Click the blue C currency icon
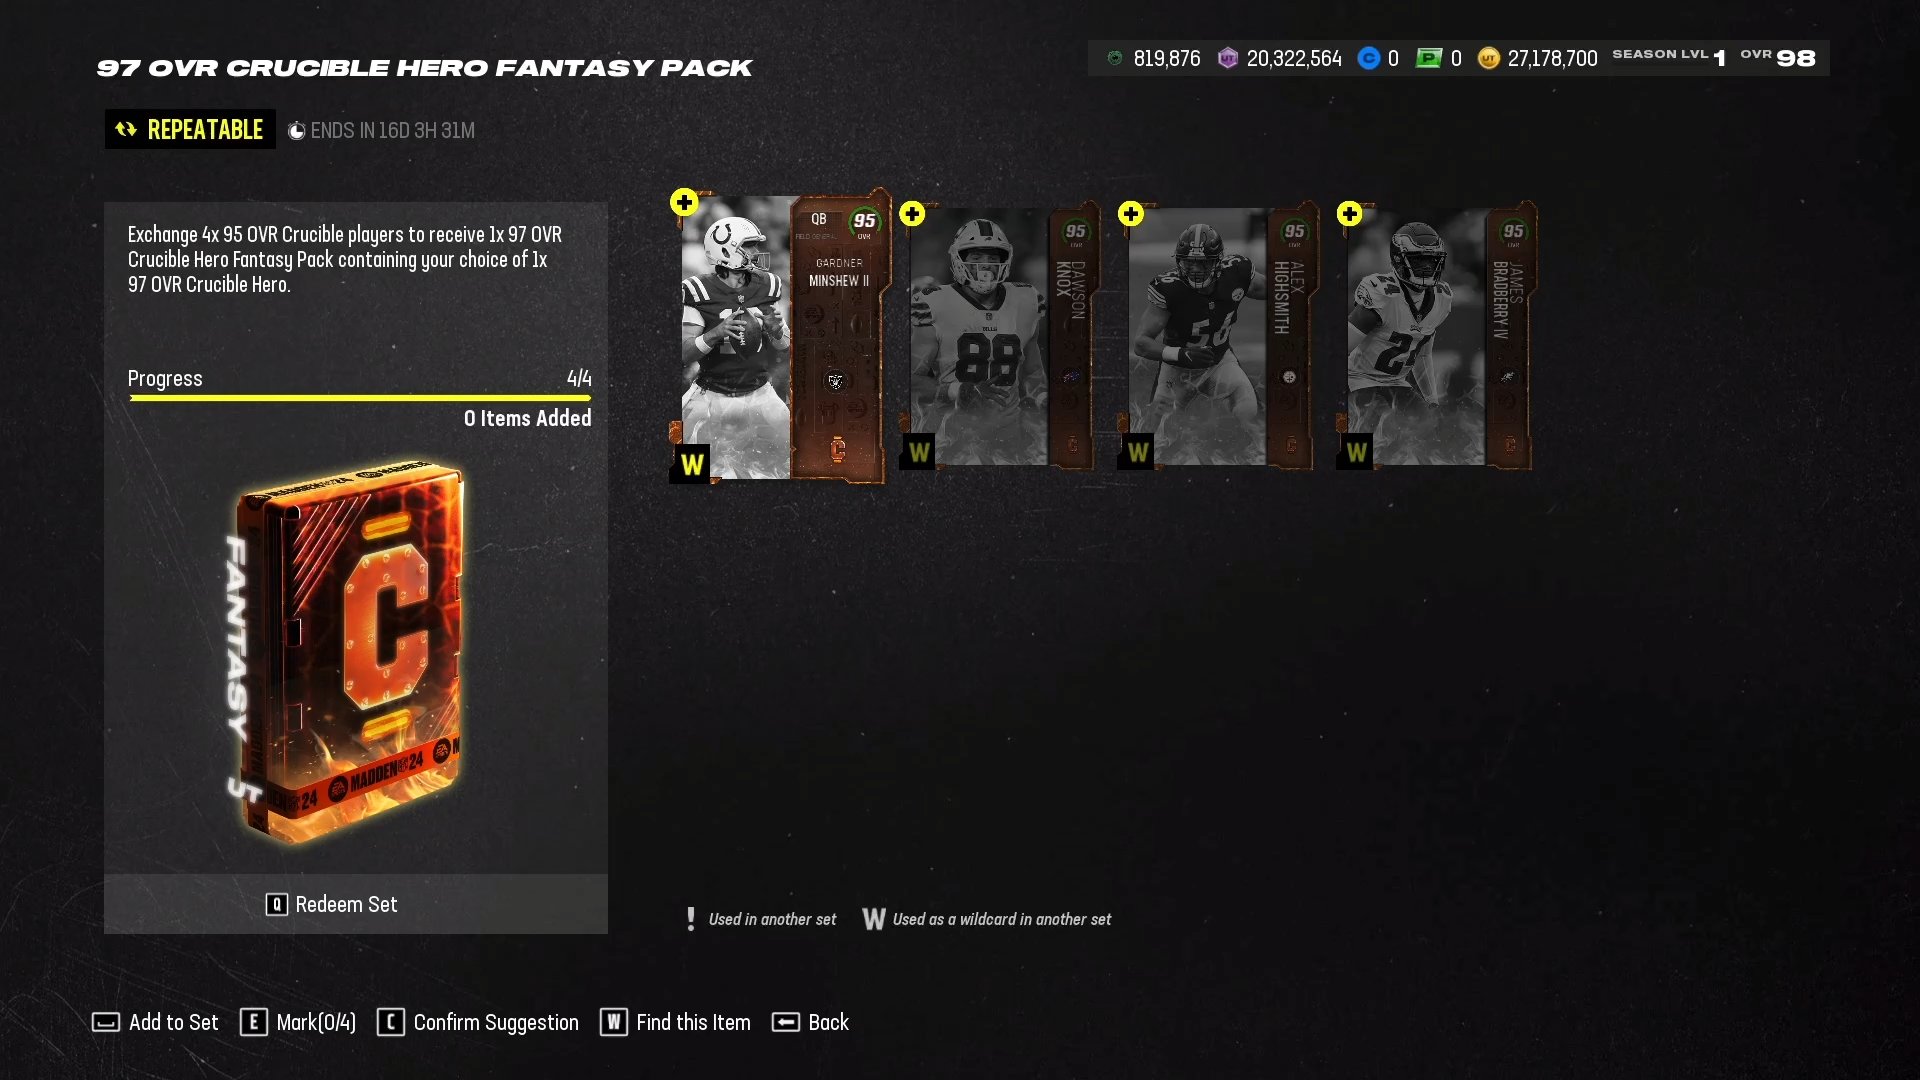 [1369, 59]
